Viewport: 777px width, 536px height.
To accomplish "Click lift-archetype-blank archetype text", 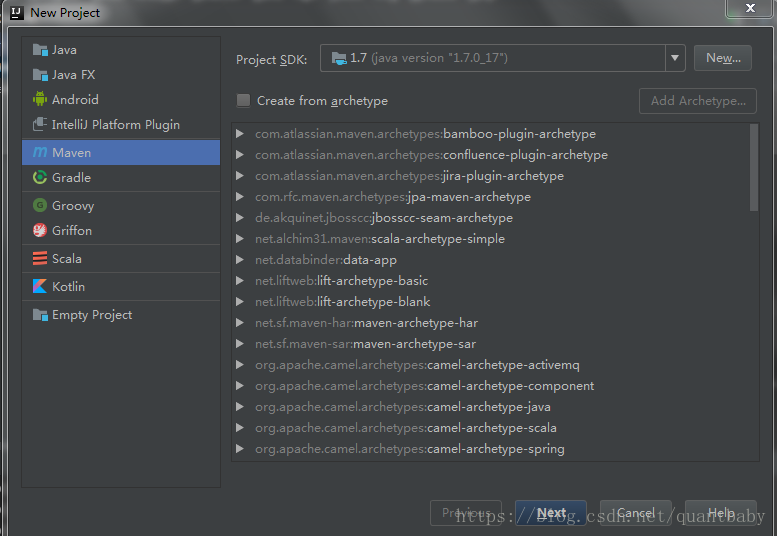I will [x=374, y=302].
